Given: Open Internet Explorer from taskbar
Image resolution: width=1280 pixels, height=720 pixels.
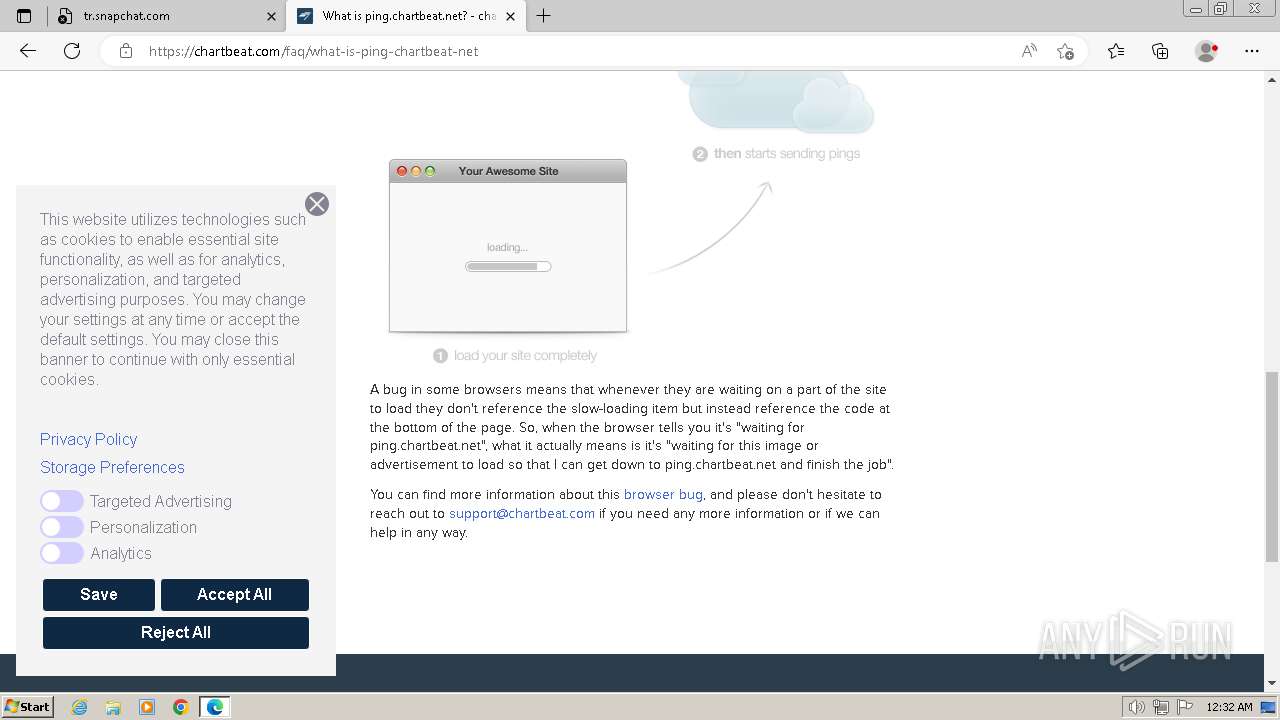Looking at the screenshot, I should tap(80, 707).
